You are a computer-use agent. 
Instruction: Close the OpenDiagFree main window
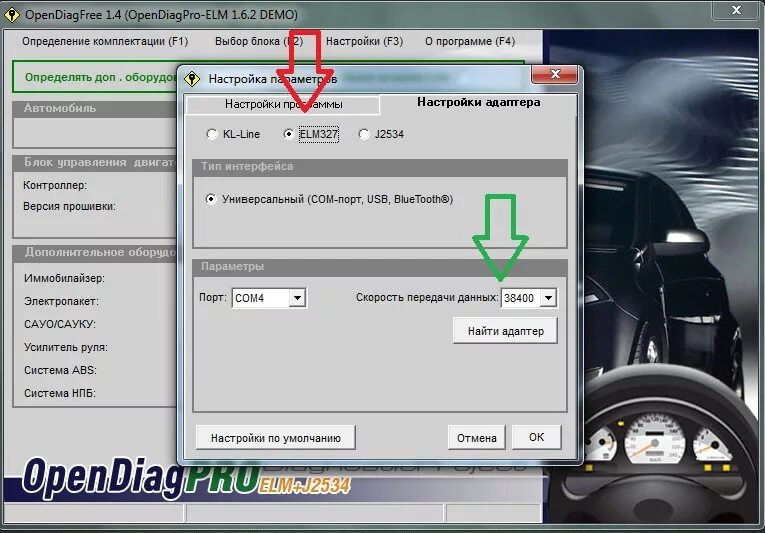[736, 10]
